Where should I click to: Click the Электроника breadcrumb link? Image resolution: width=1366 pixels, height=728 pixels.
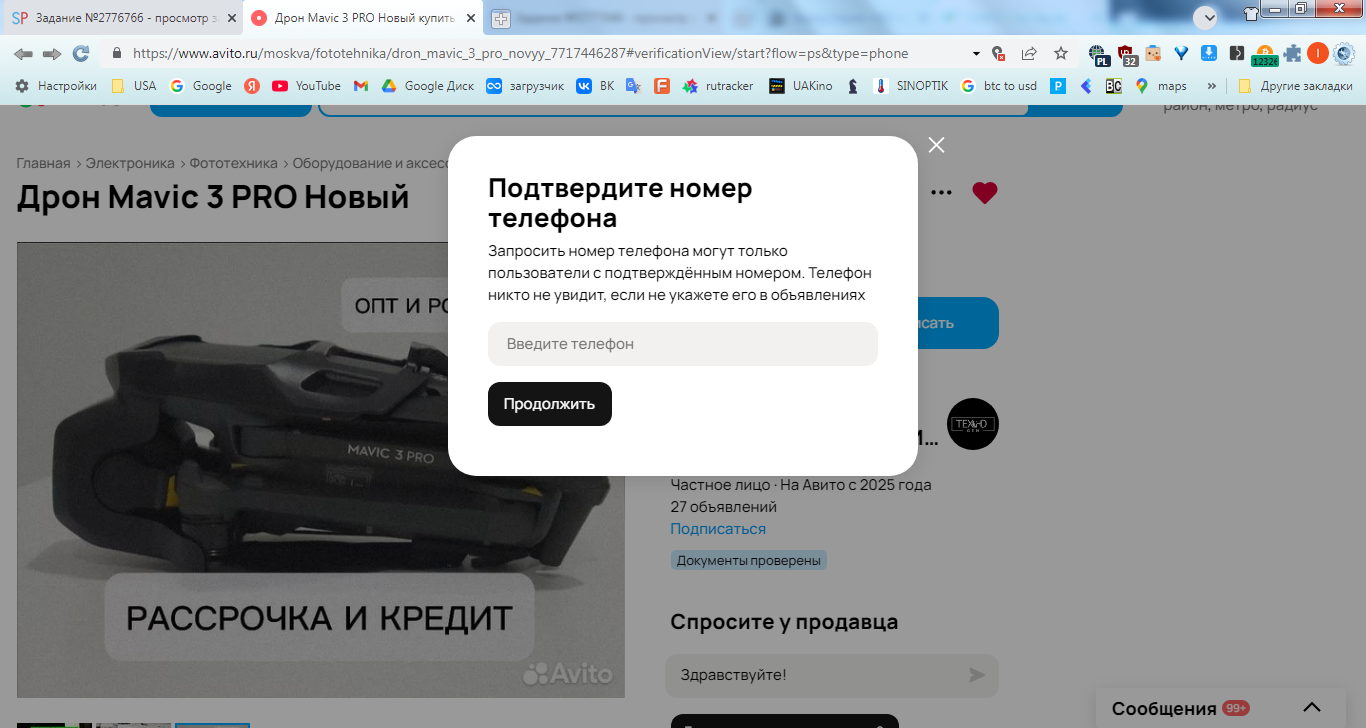point(130,163)
